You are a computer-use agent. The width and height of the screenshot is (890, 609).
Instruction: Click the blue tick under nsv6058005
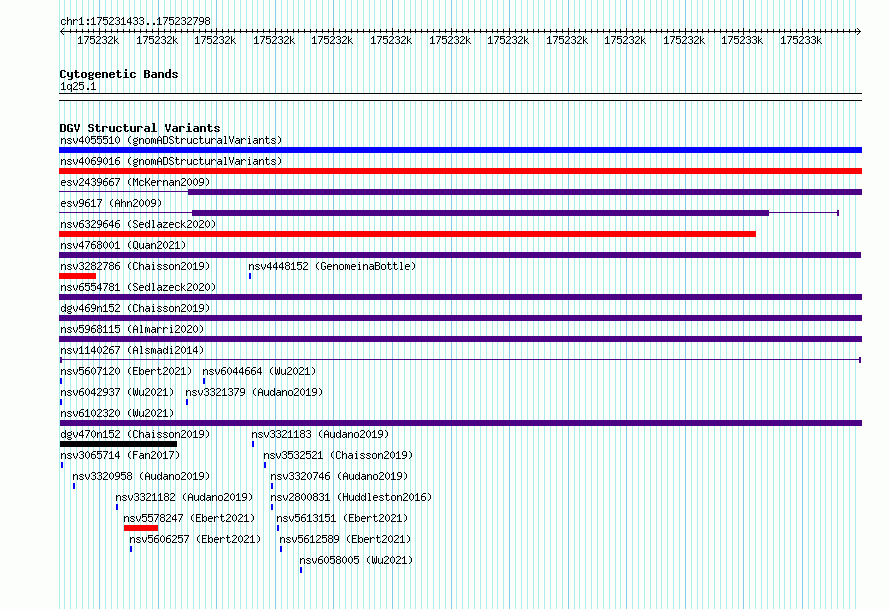click(301, 570)
